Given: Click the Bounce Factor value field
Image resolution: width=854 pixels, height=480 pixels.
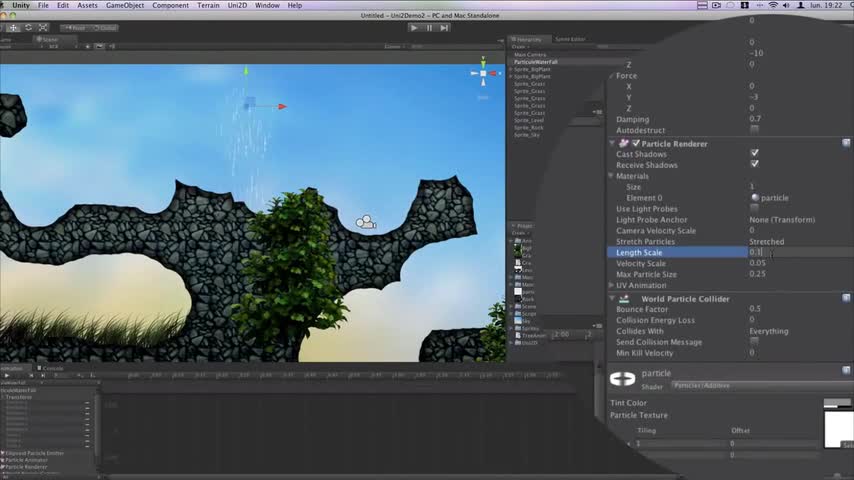Looking at the screenshot, I should click(801, 309).
